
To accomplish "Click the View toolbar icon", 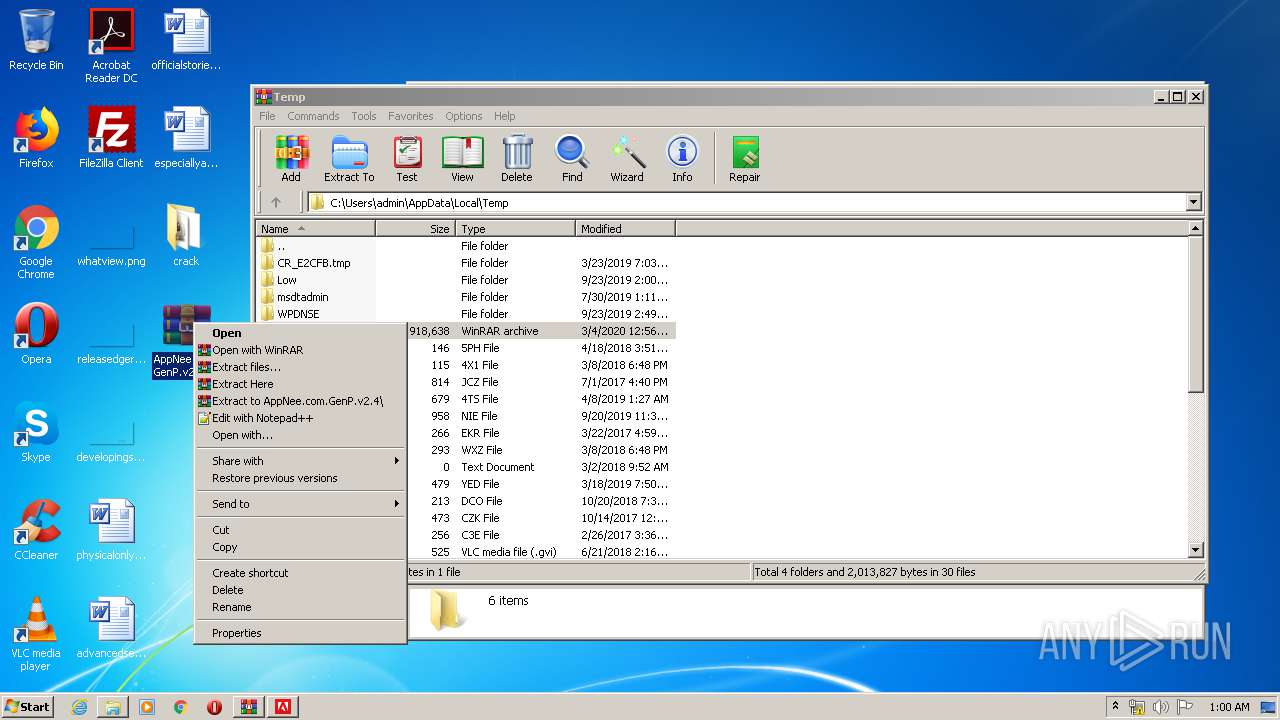I will coord(462,159).
